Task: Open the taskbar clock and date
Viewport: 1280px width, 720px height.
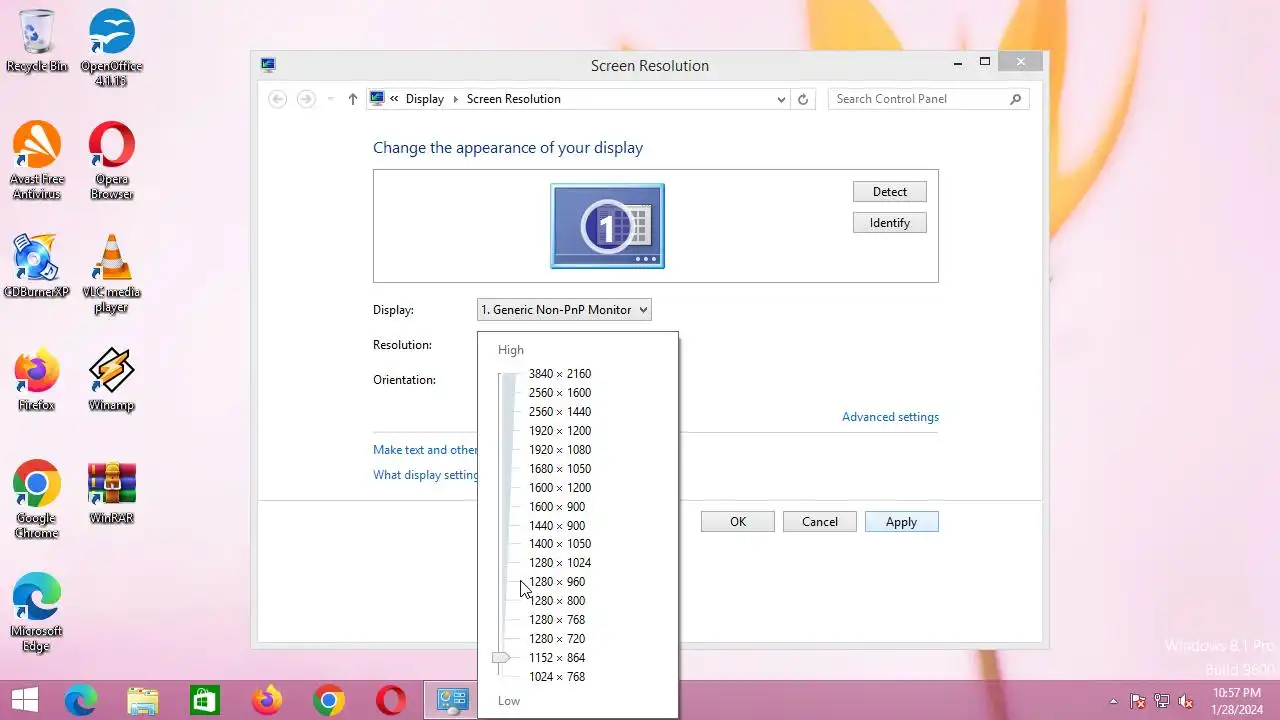Action: tap(1237, 700)
